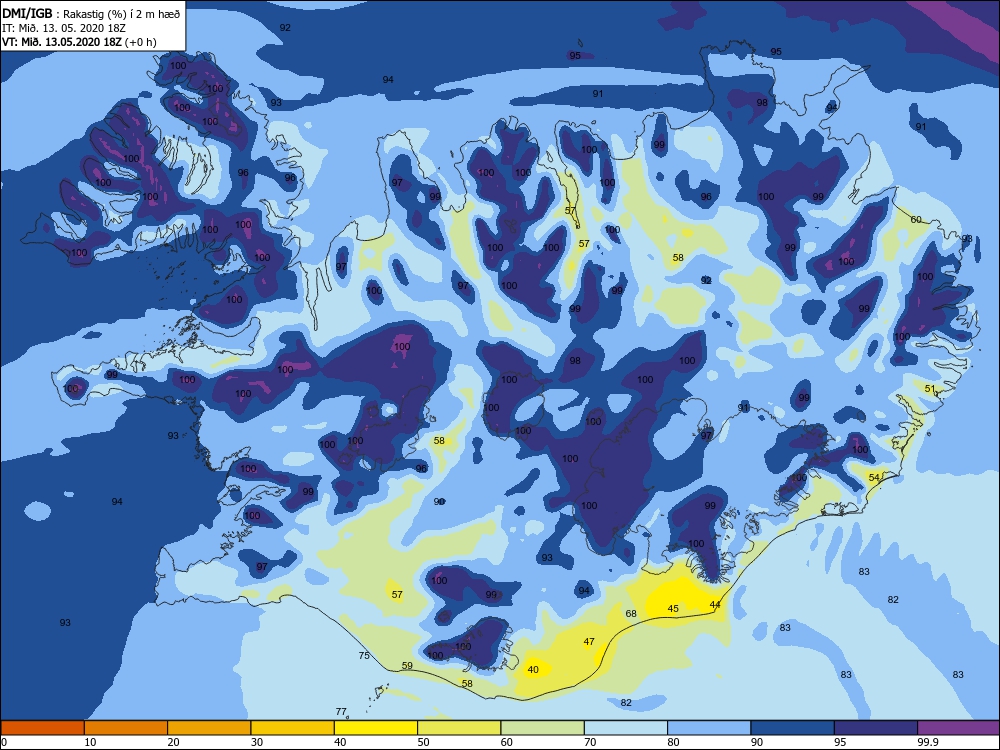Click the '10' legend tick label
This screenshot has width=1000, height=750.
click(90, 742)
